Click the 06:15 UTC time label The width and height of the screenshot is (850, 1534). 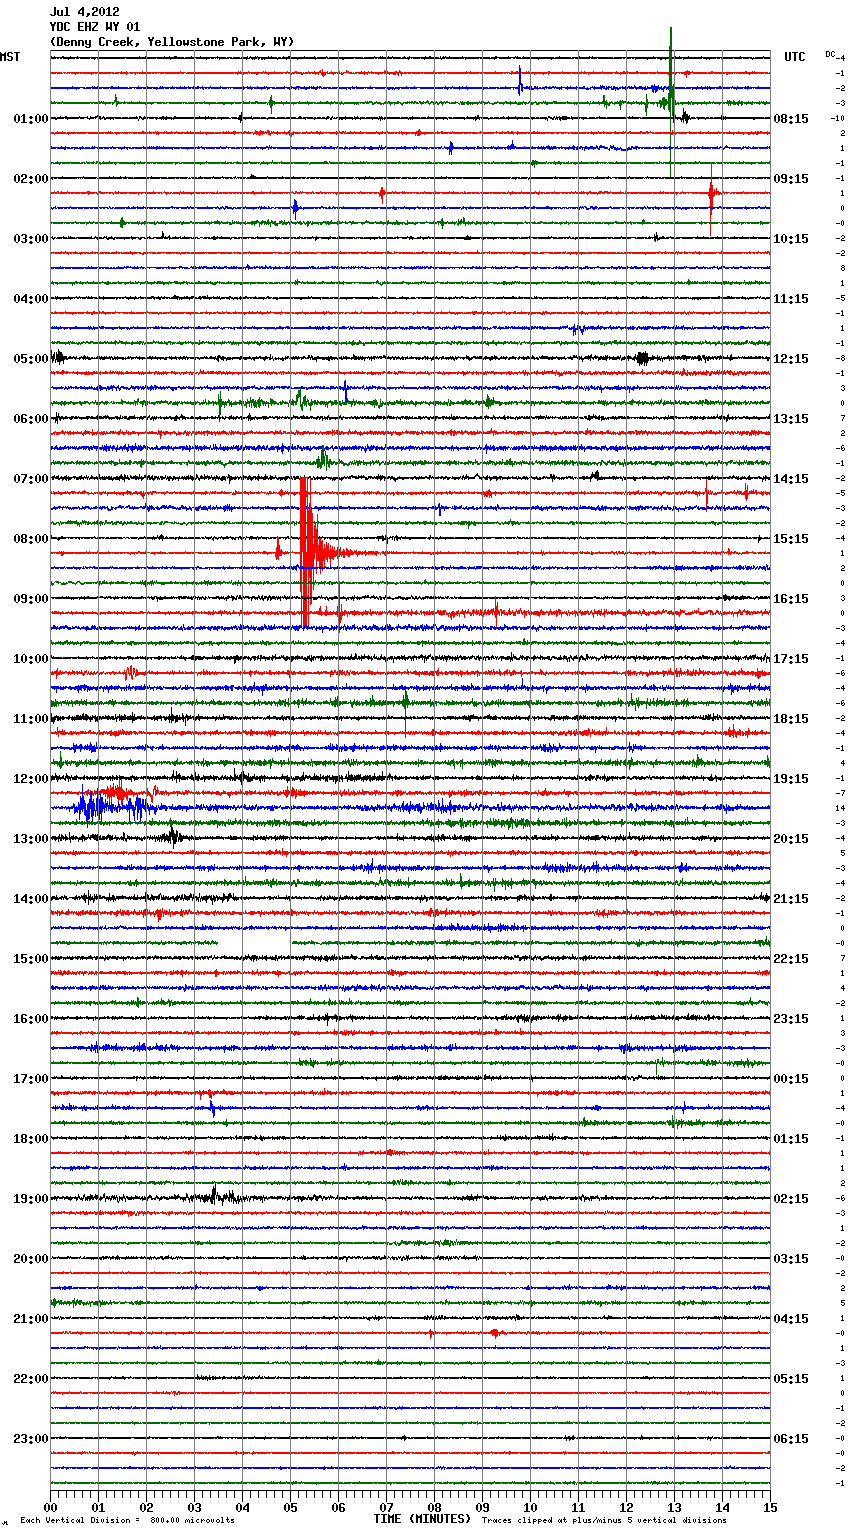click(791, 1439)
